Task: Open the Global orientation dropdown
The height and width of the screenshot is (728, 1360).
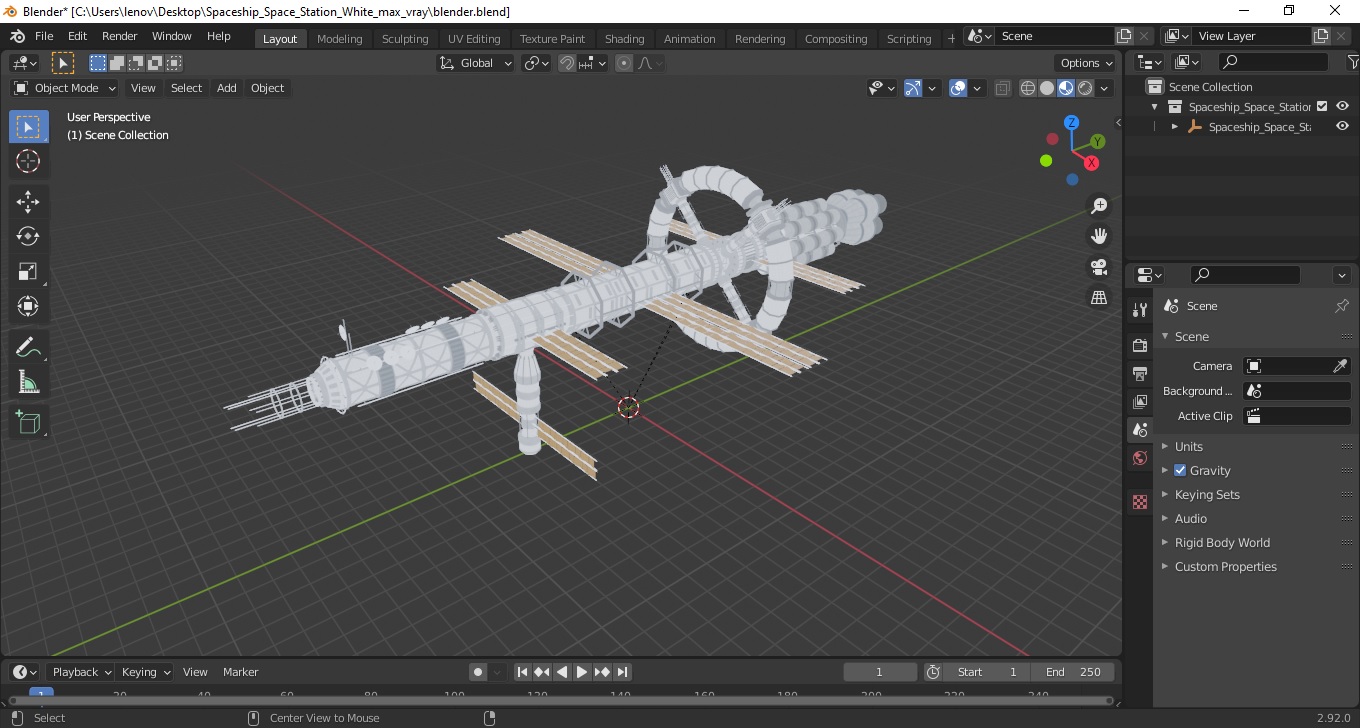Action: [x=476, y=63]
